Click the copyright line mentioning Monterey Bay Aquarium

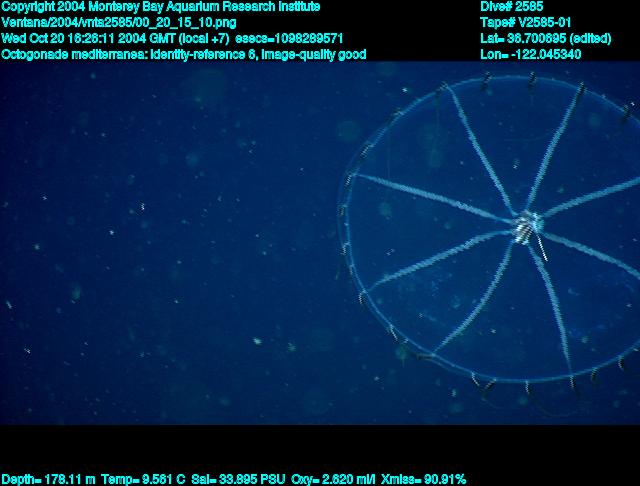(161, 7)
